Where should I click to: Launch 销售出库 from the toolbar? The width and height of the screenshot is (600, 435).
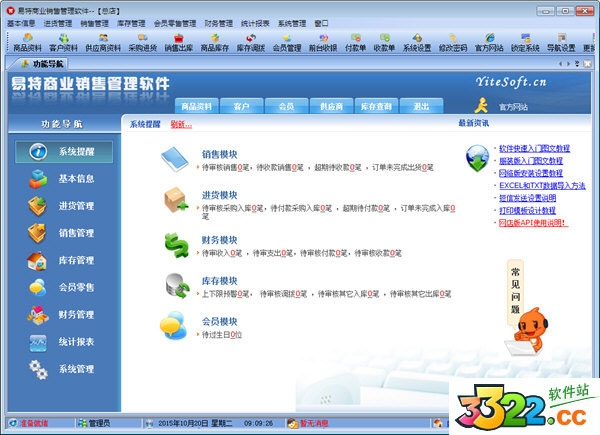coord(179,42)
